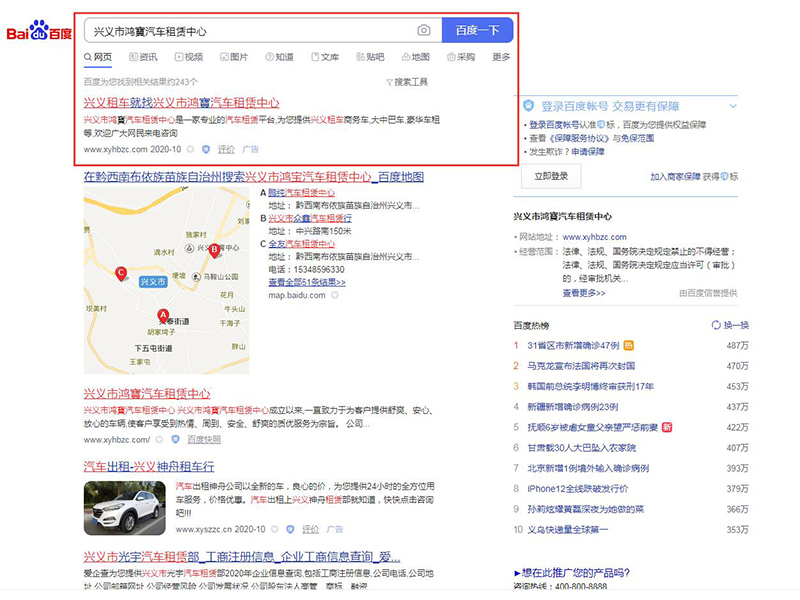This screenshot has height=600, width=800.
Task: Switch to the 文库 tab
Action: [x=325, y=57]
